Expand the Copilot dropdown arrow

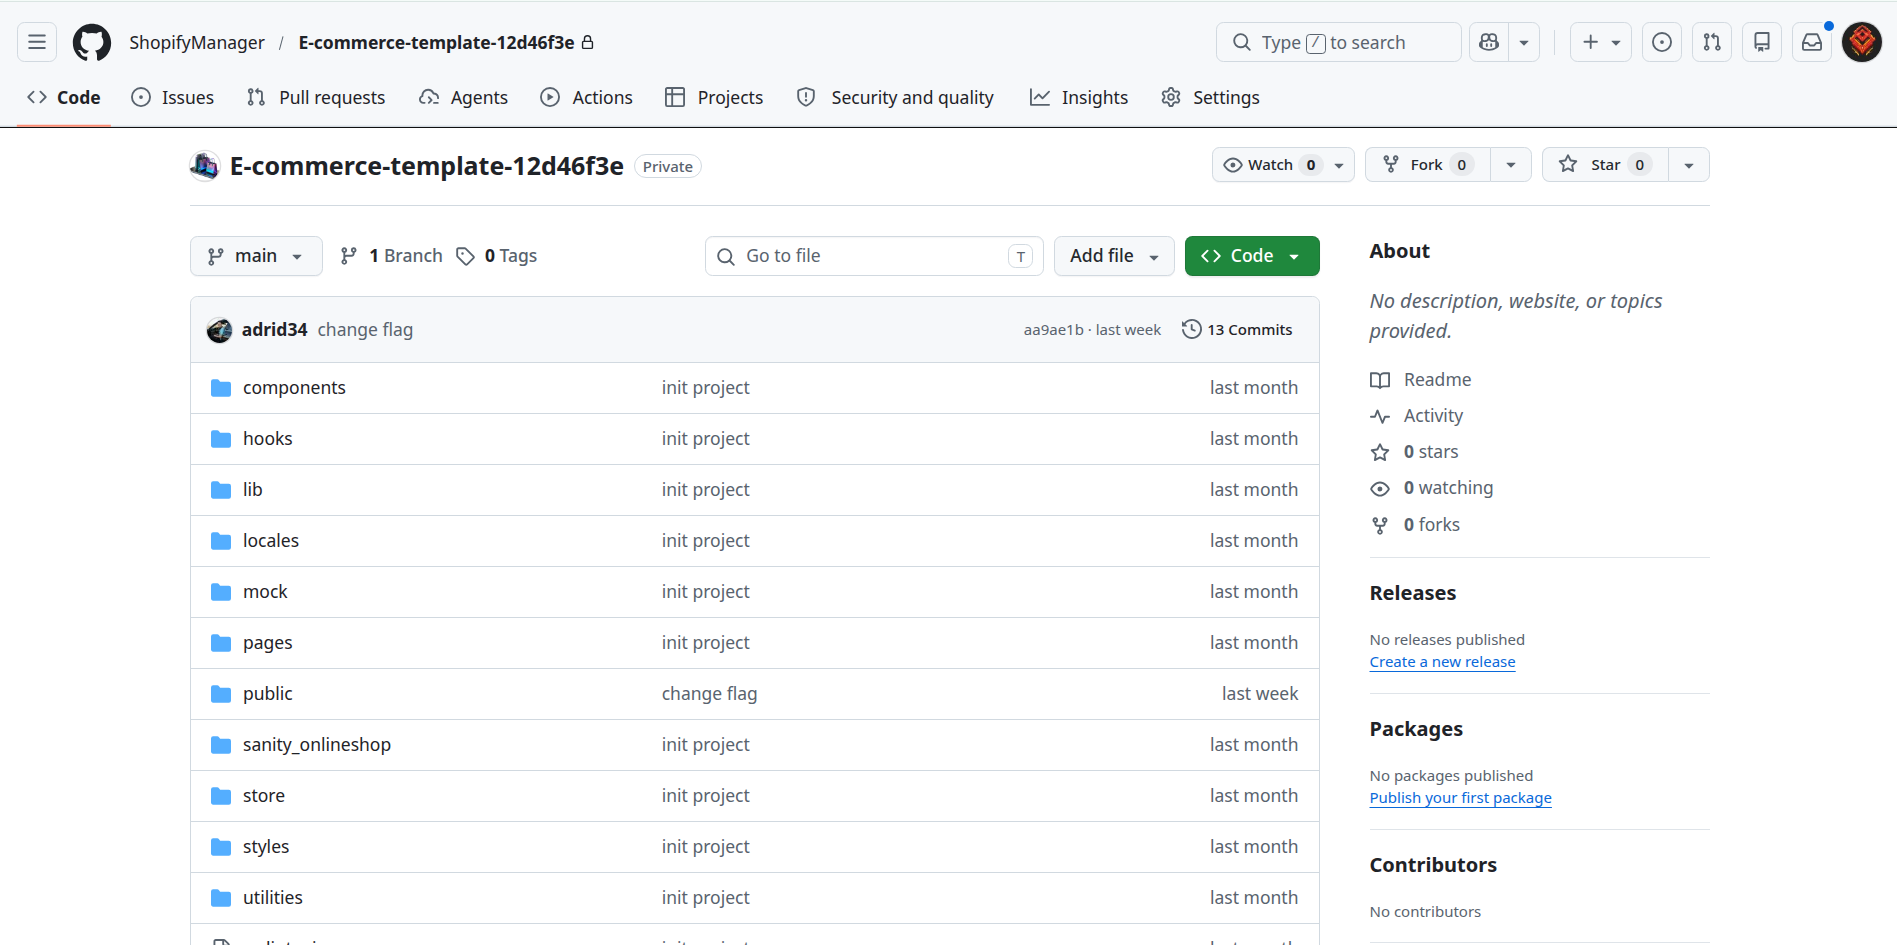1524,42
